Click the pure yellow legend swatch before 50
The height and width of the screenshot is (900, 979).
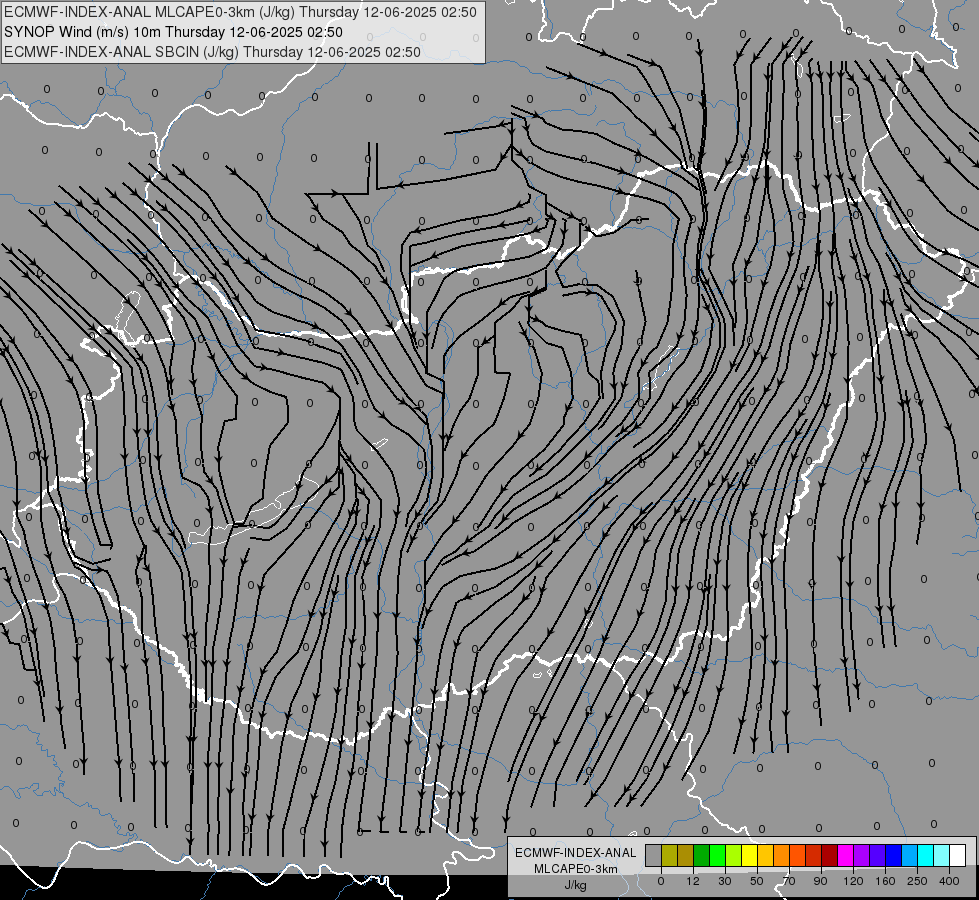click(x=749, y=855)
